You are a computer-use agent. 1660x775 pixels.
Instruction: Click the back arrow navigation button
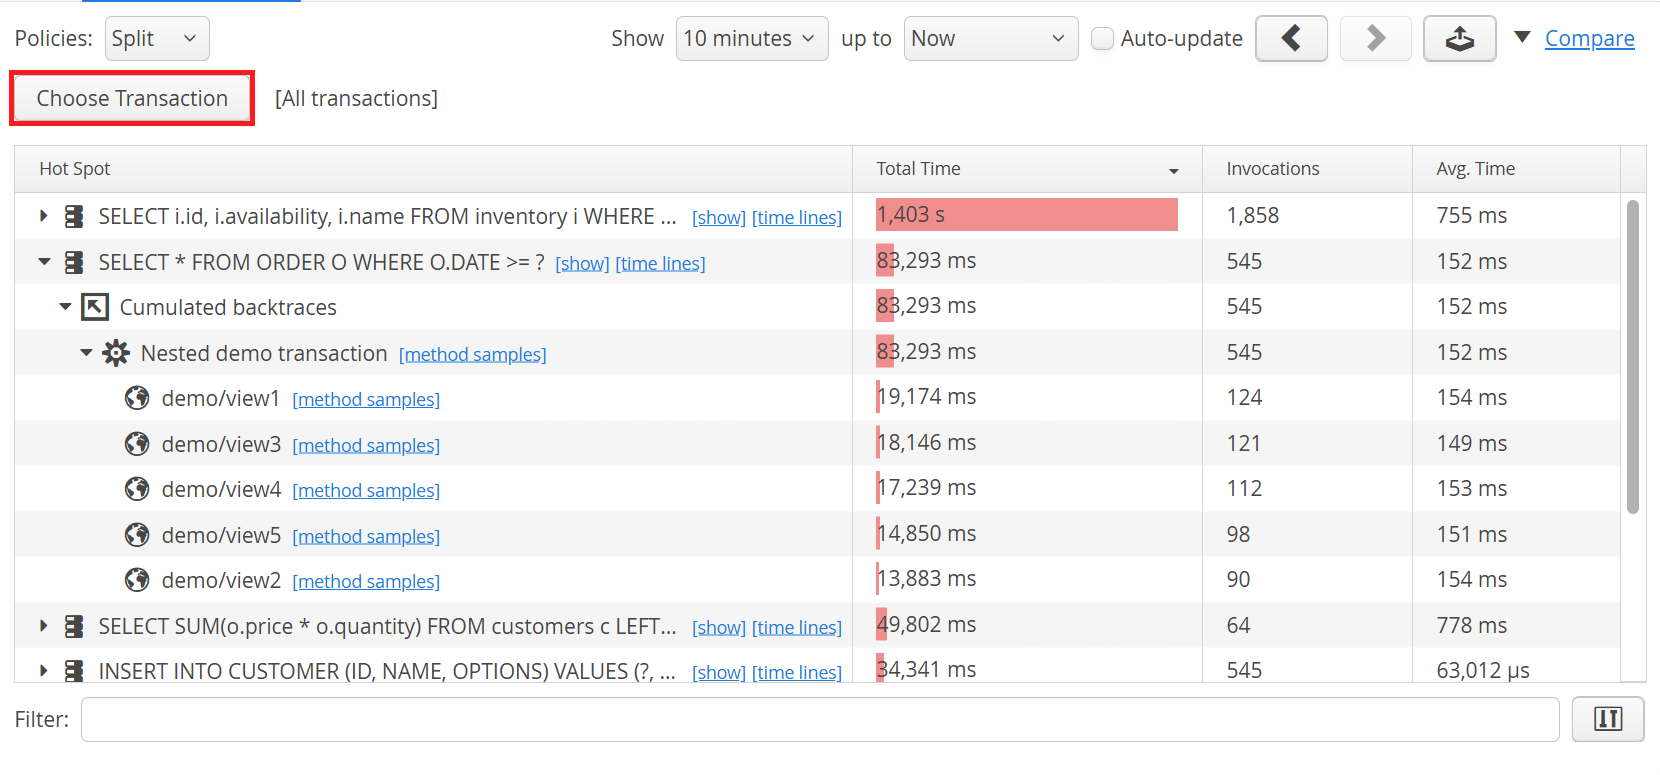point(1291,39)
